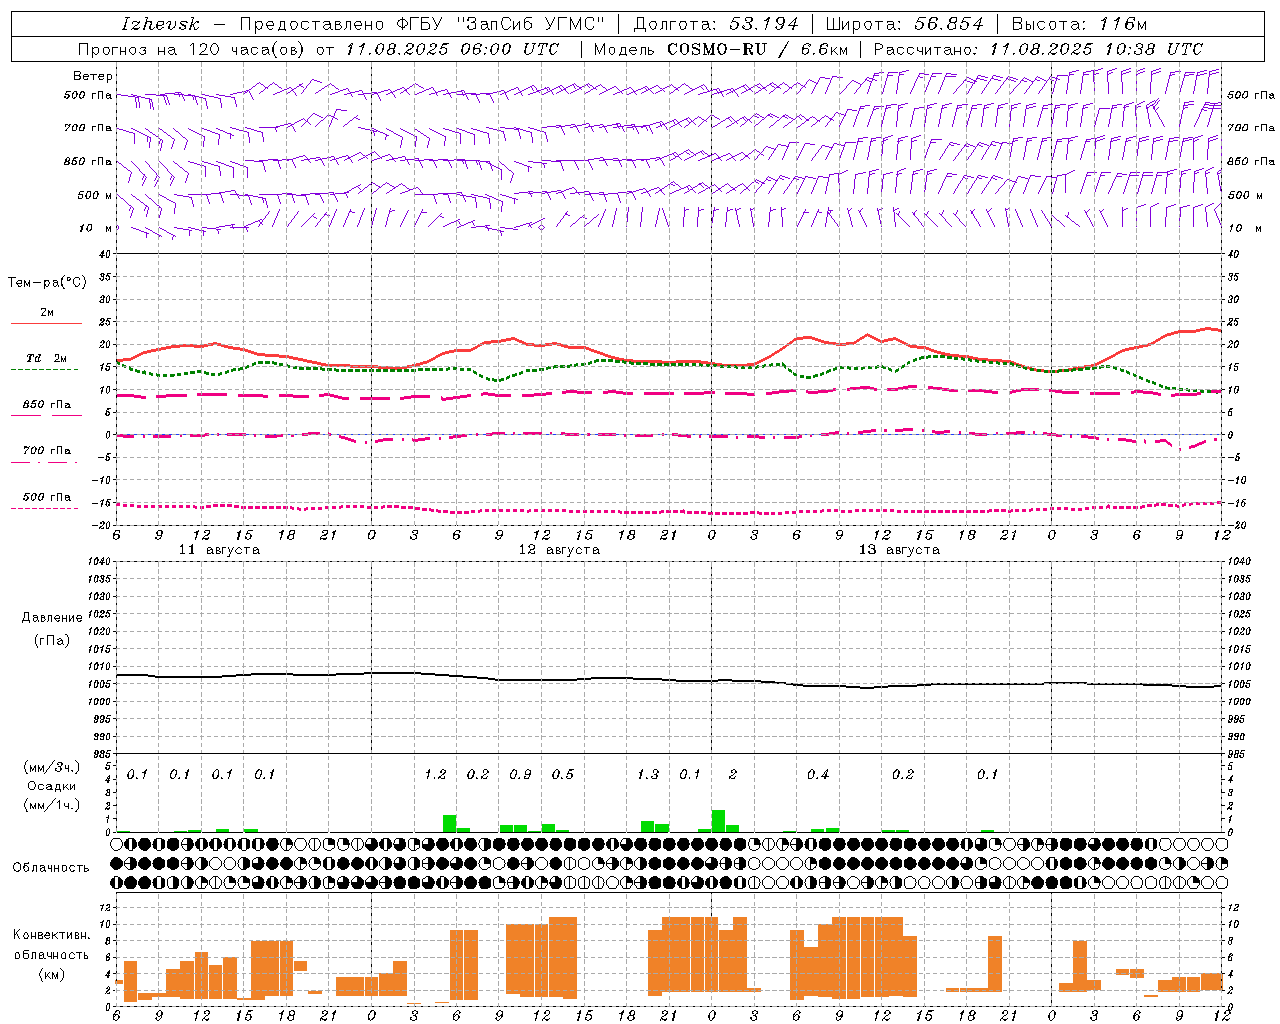Click the 850 гПа temperature legend entry
This screenshot has height=1024, width=1280.
[47, 405]
